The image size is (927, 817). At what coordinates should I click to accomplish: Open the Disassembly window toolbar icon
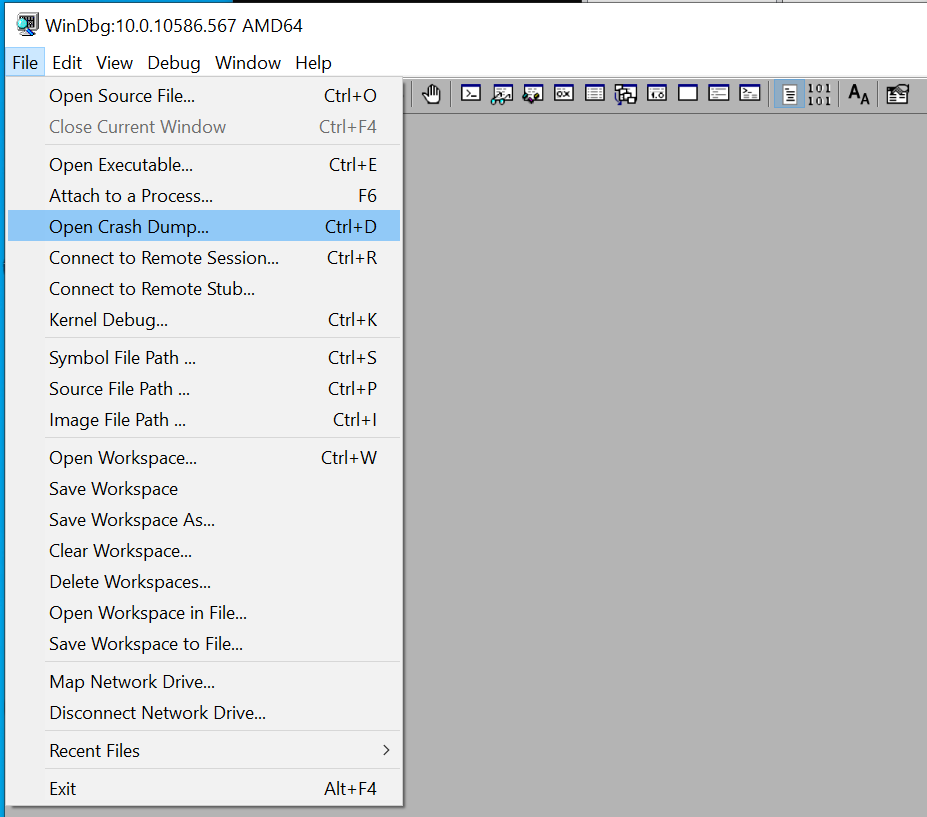click(657, 94)
